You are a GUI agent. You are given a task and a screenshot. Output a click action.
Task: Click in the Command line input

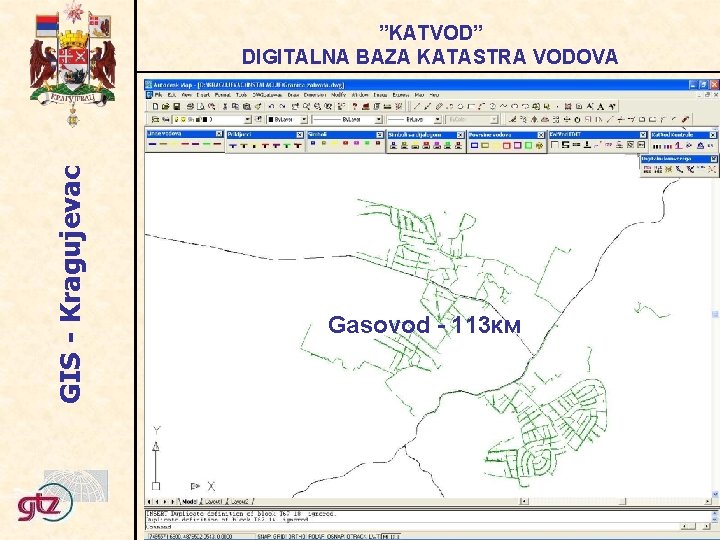tap(411, 527)
